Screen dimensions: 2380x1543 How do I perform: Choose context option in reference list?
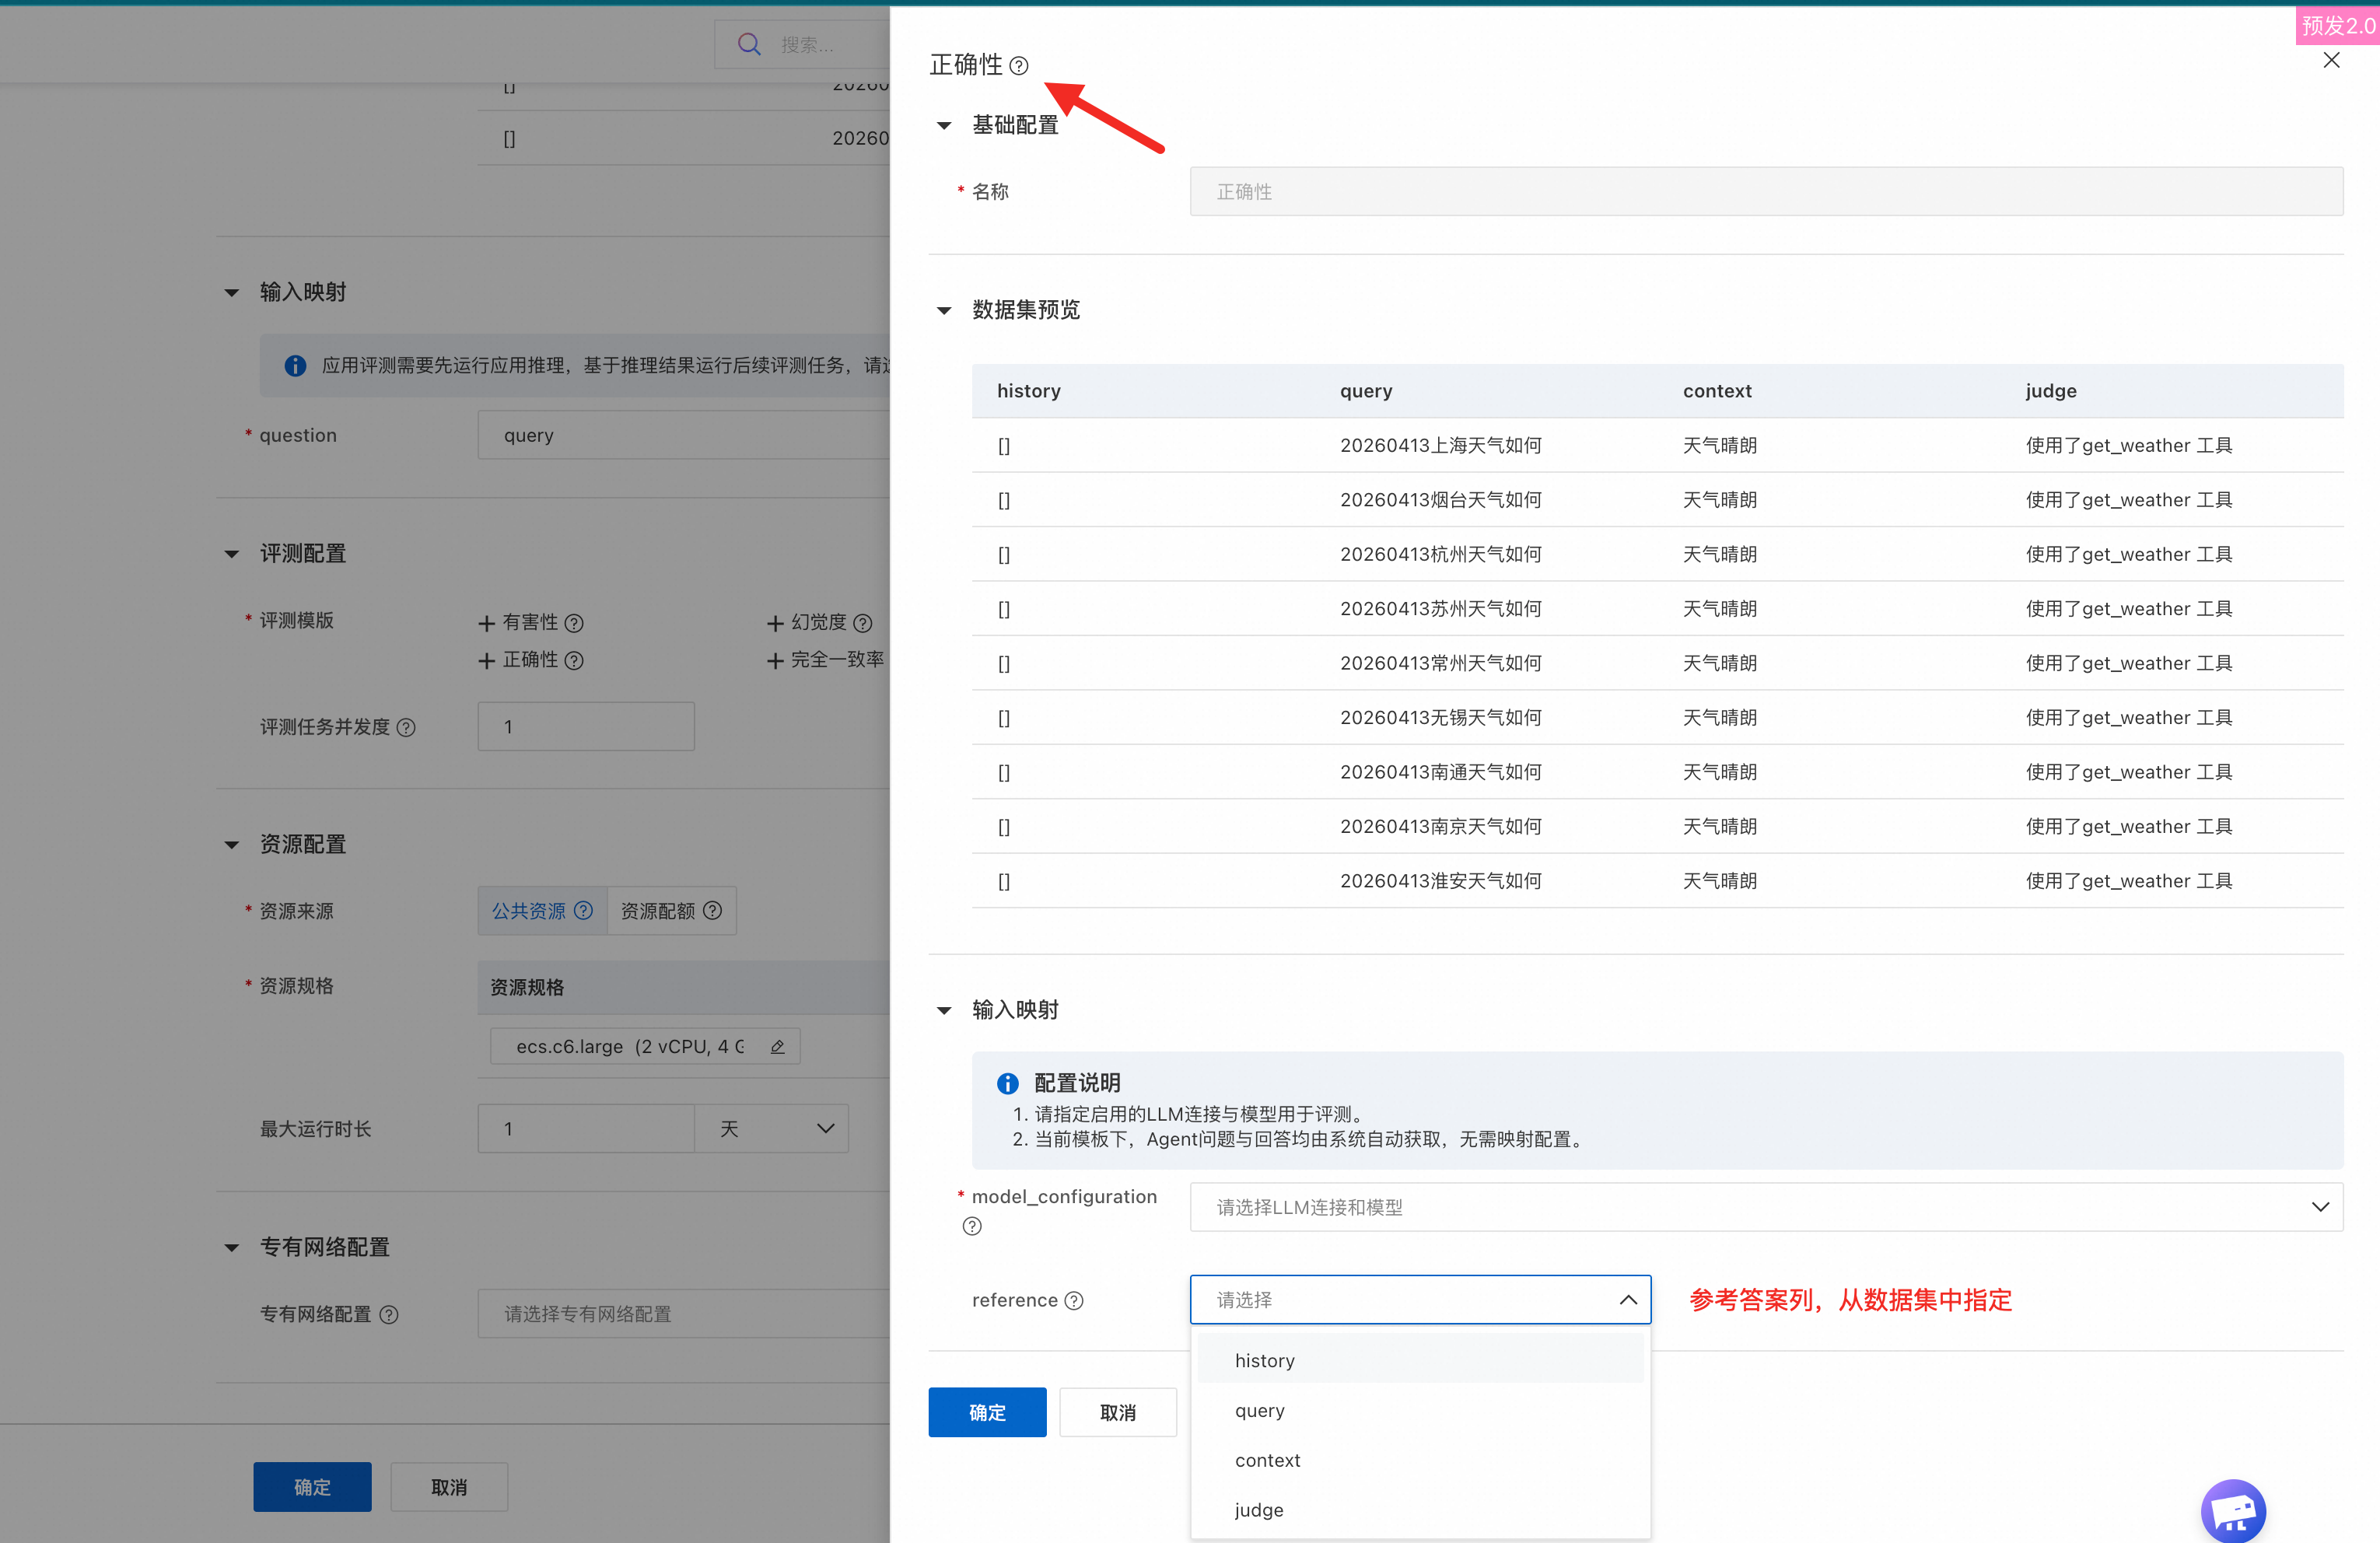click(x=1420, y=1460)
